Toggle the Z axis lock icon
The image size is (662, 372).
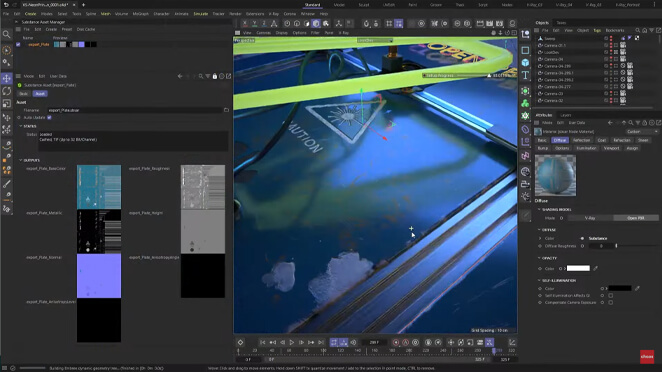[x=264, y=24]
